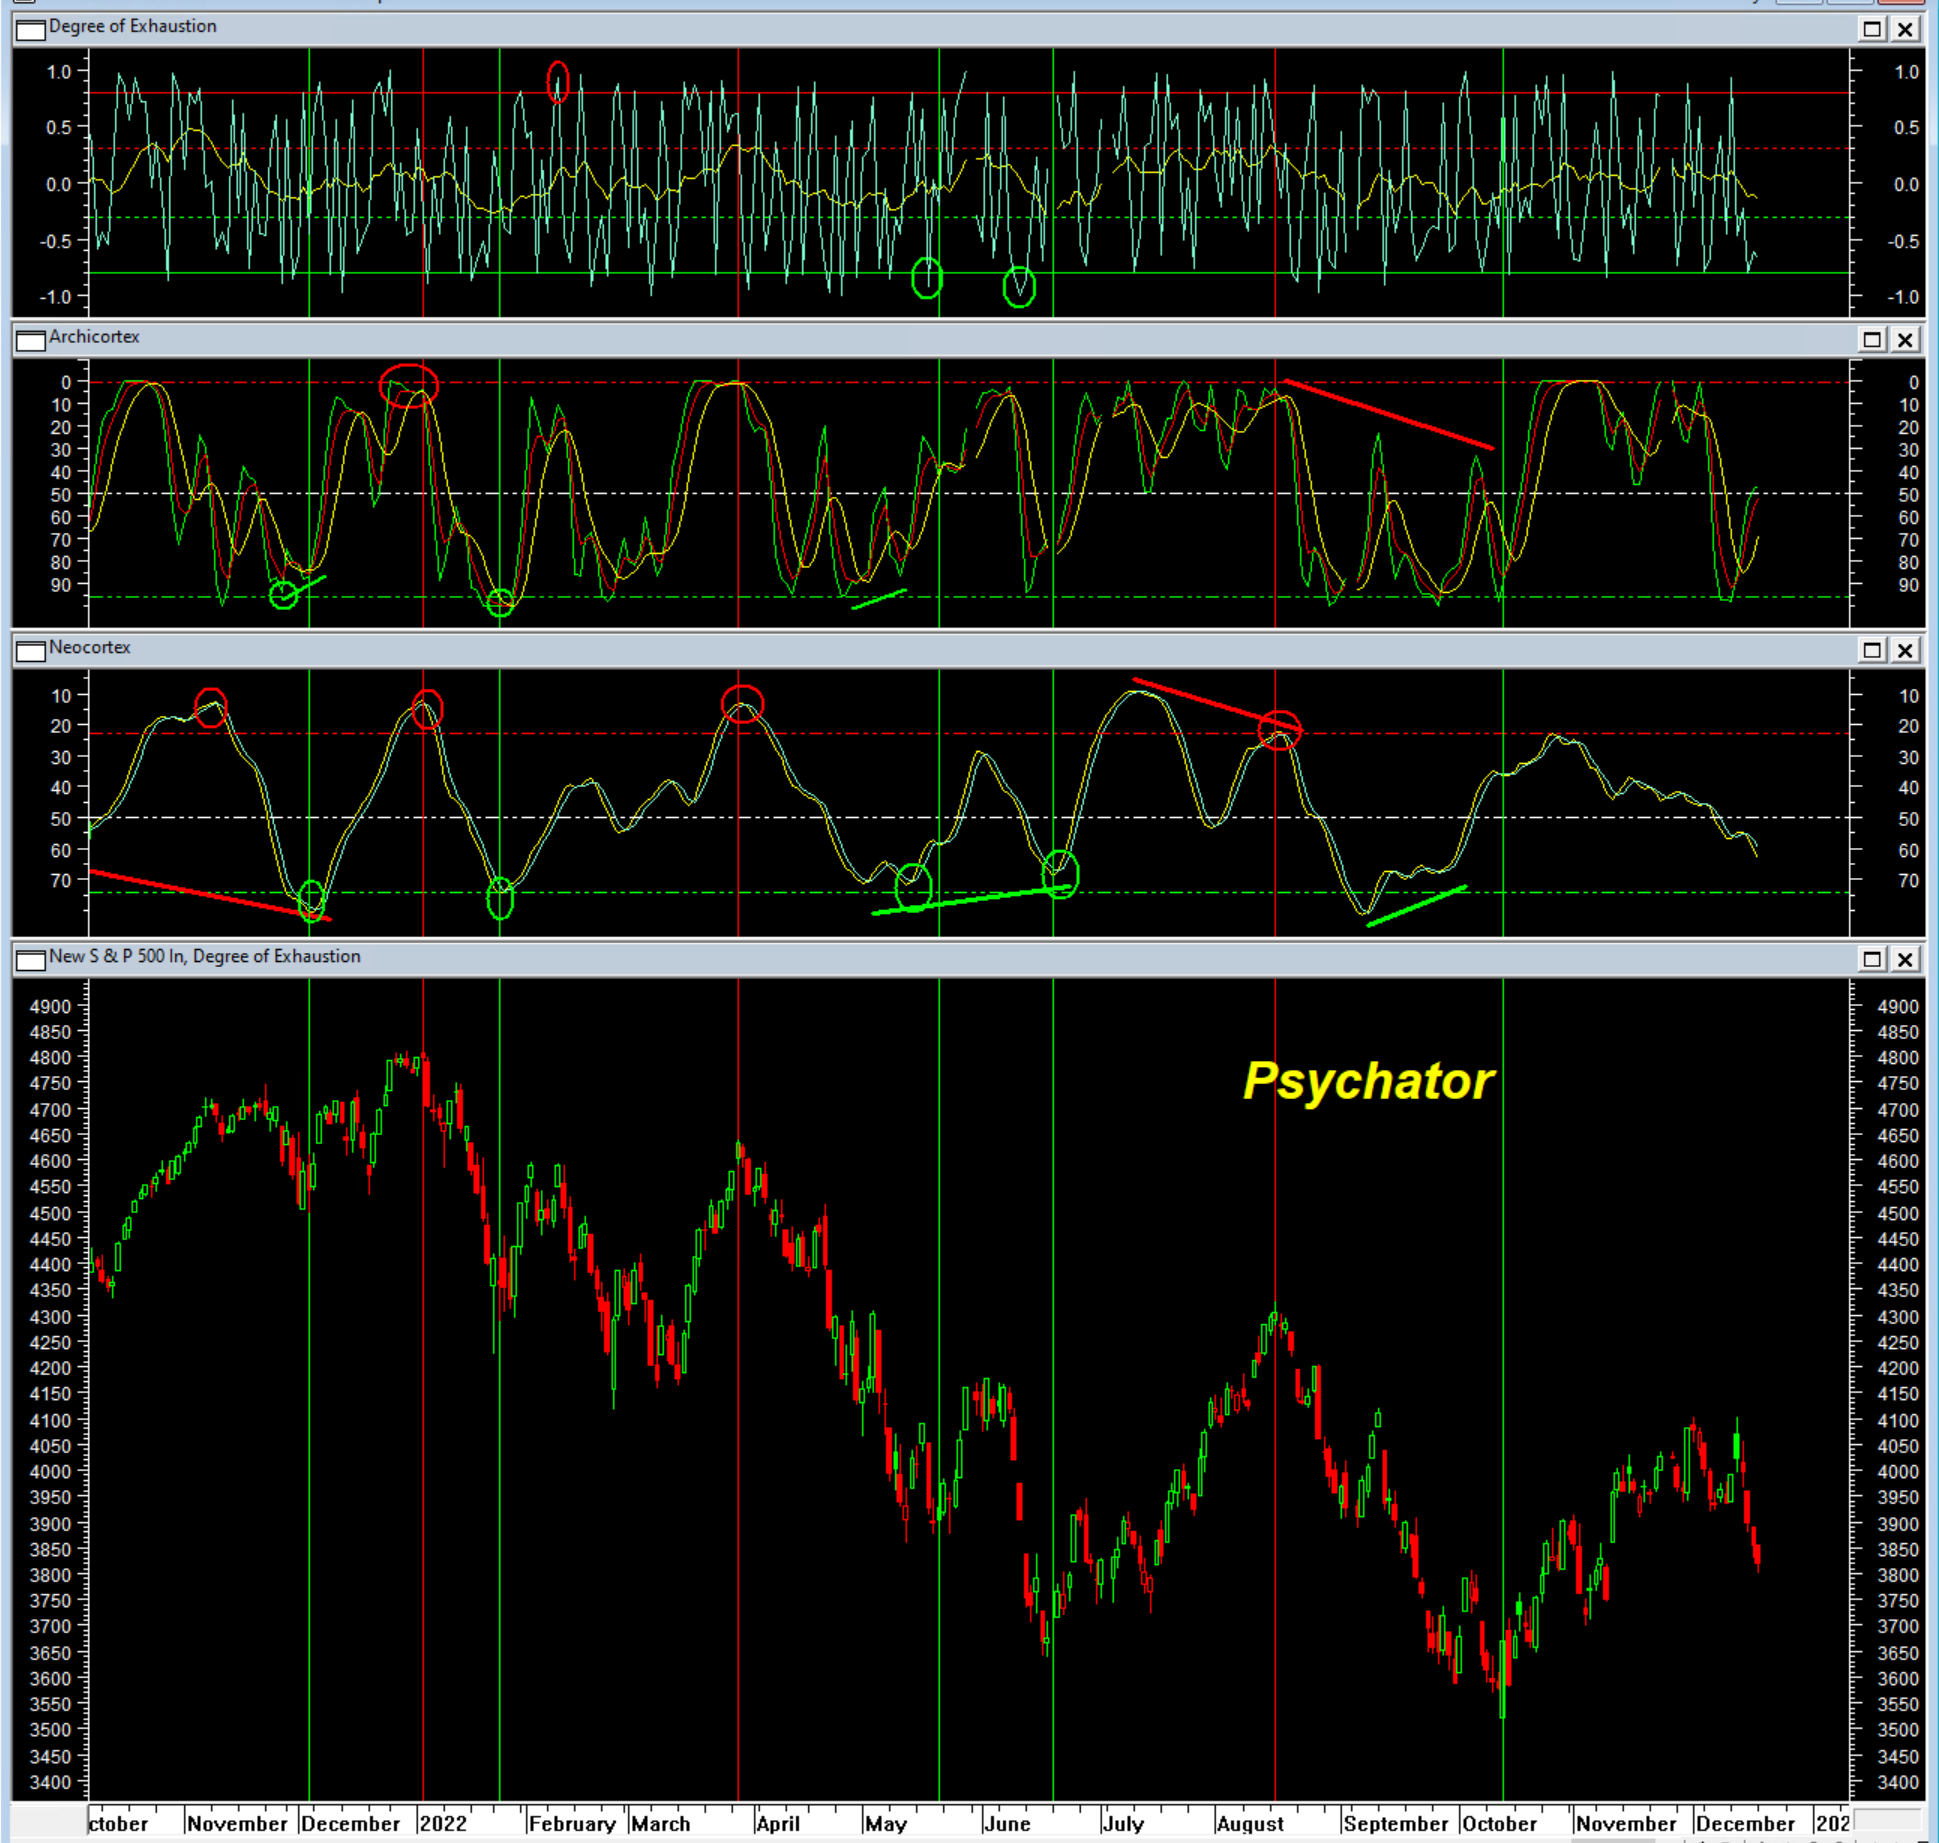The image size is (1939, 1843).
Task: Maximize the Archicortex indicator panel
Action: click(x=1872, y=339)
